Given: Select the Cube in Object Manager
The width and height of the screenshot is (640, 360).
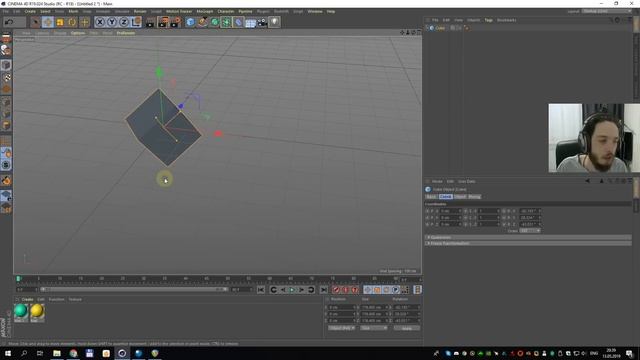Looking at the screenshot, I should (440, 28).
